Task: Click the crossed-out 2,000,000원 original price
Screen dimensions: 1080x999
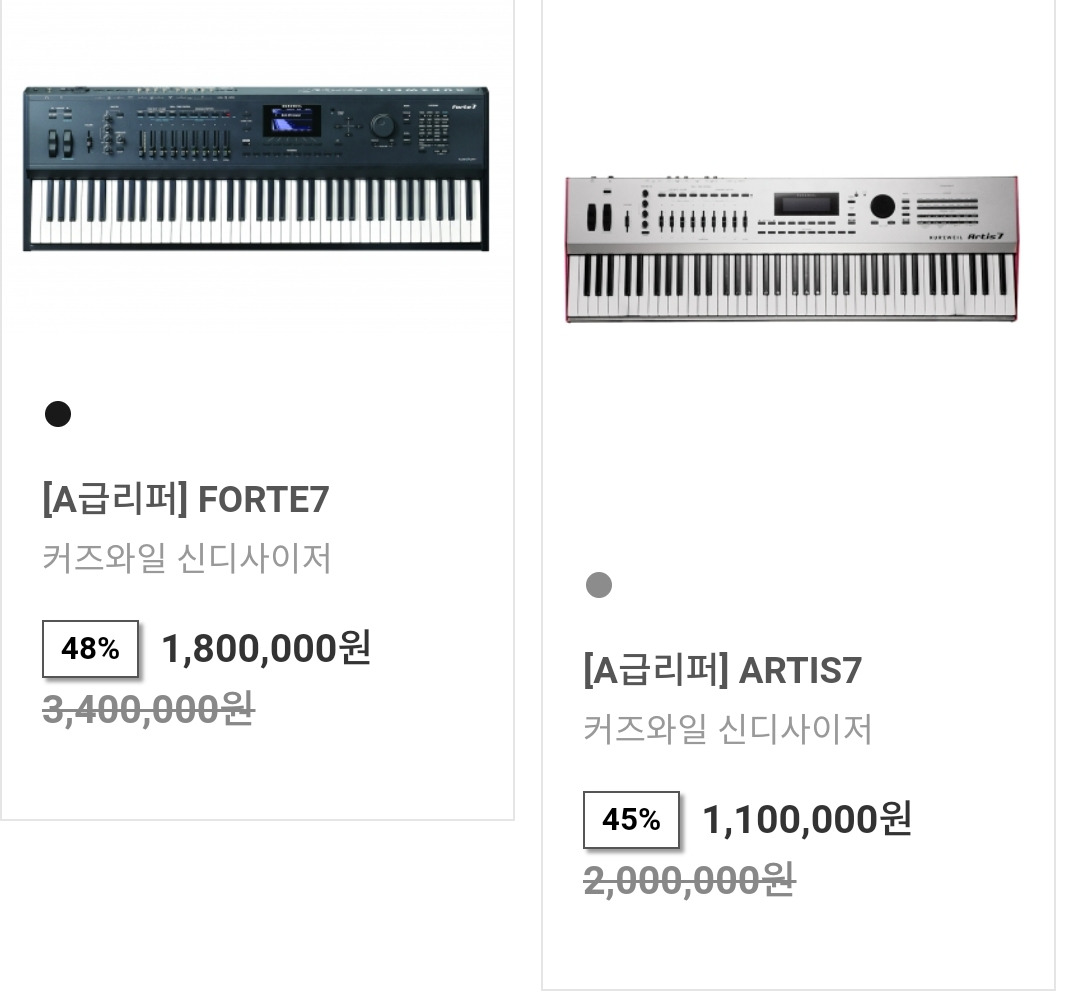Action: (x=689, y=880)
